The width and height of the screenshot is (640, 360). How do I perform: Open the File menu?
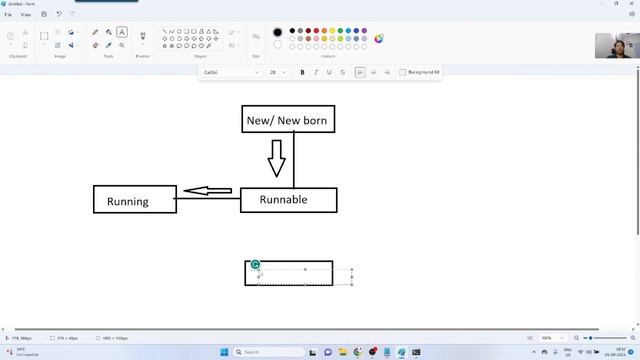[8, 14]
